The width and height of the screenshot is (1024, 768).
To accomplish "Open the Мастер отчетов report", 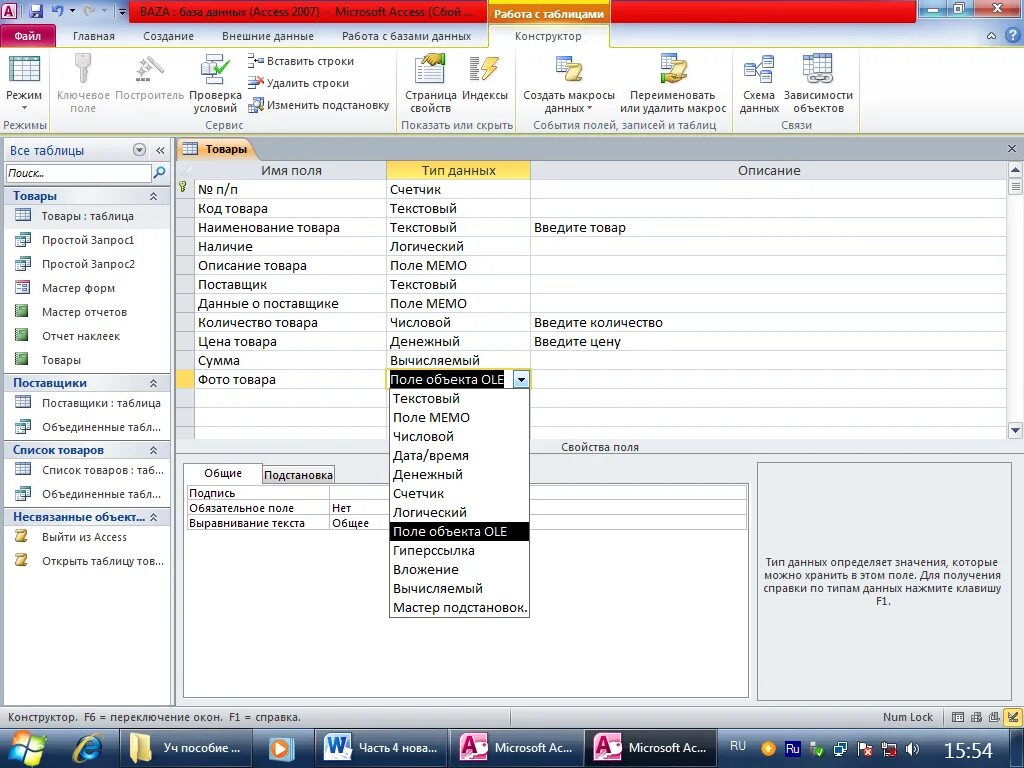I will (x=88, y=312).
